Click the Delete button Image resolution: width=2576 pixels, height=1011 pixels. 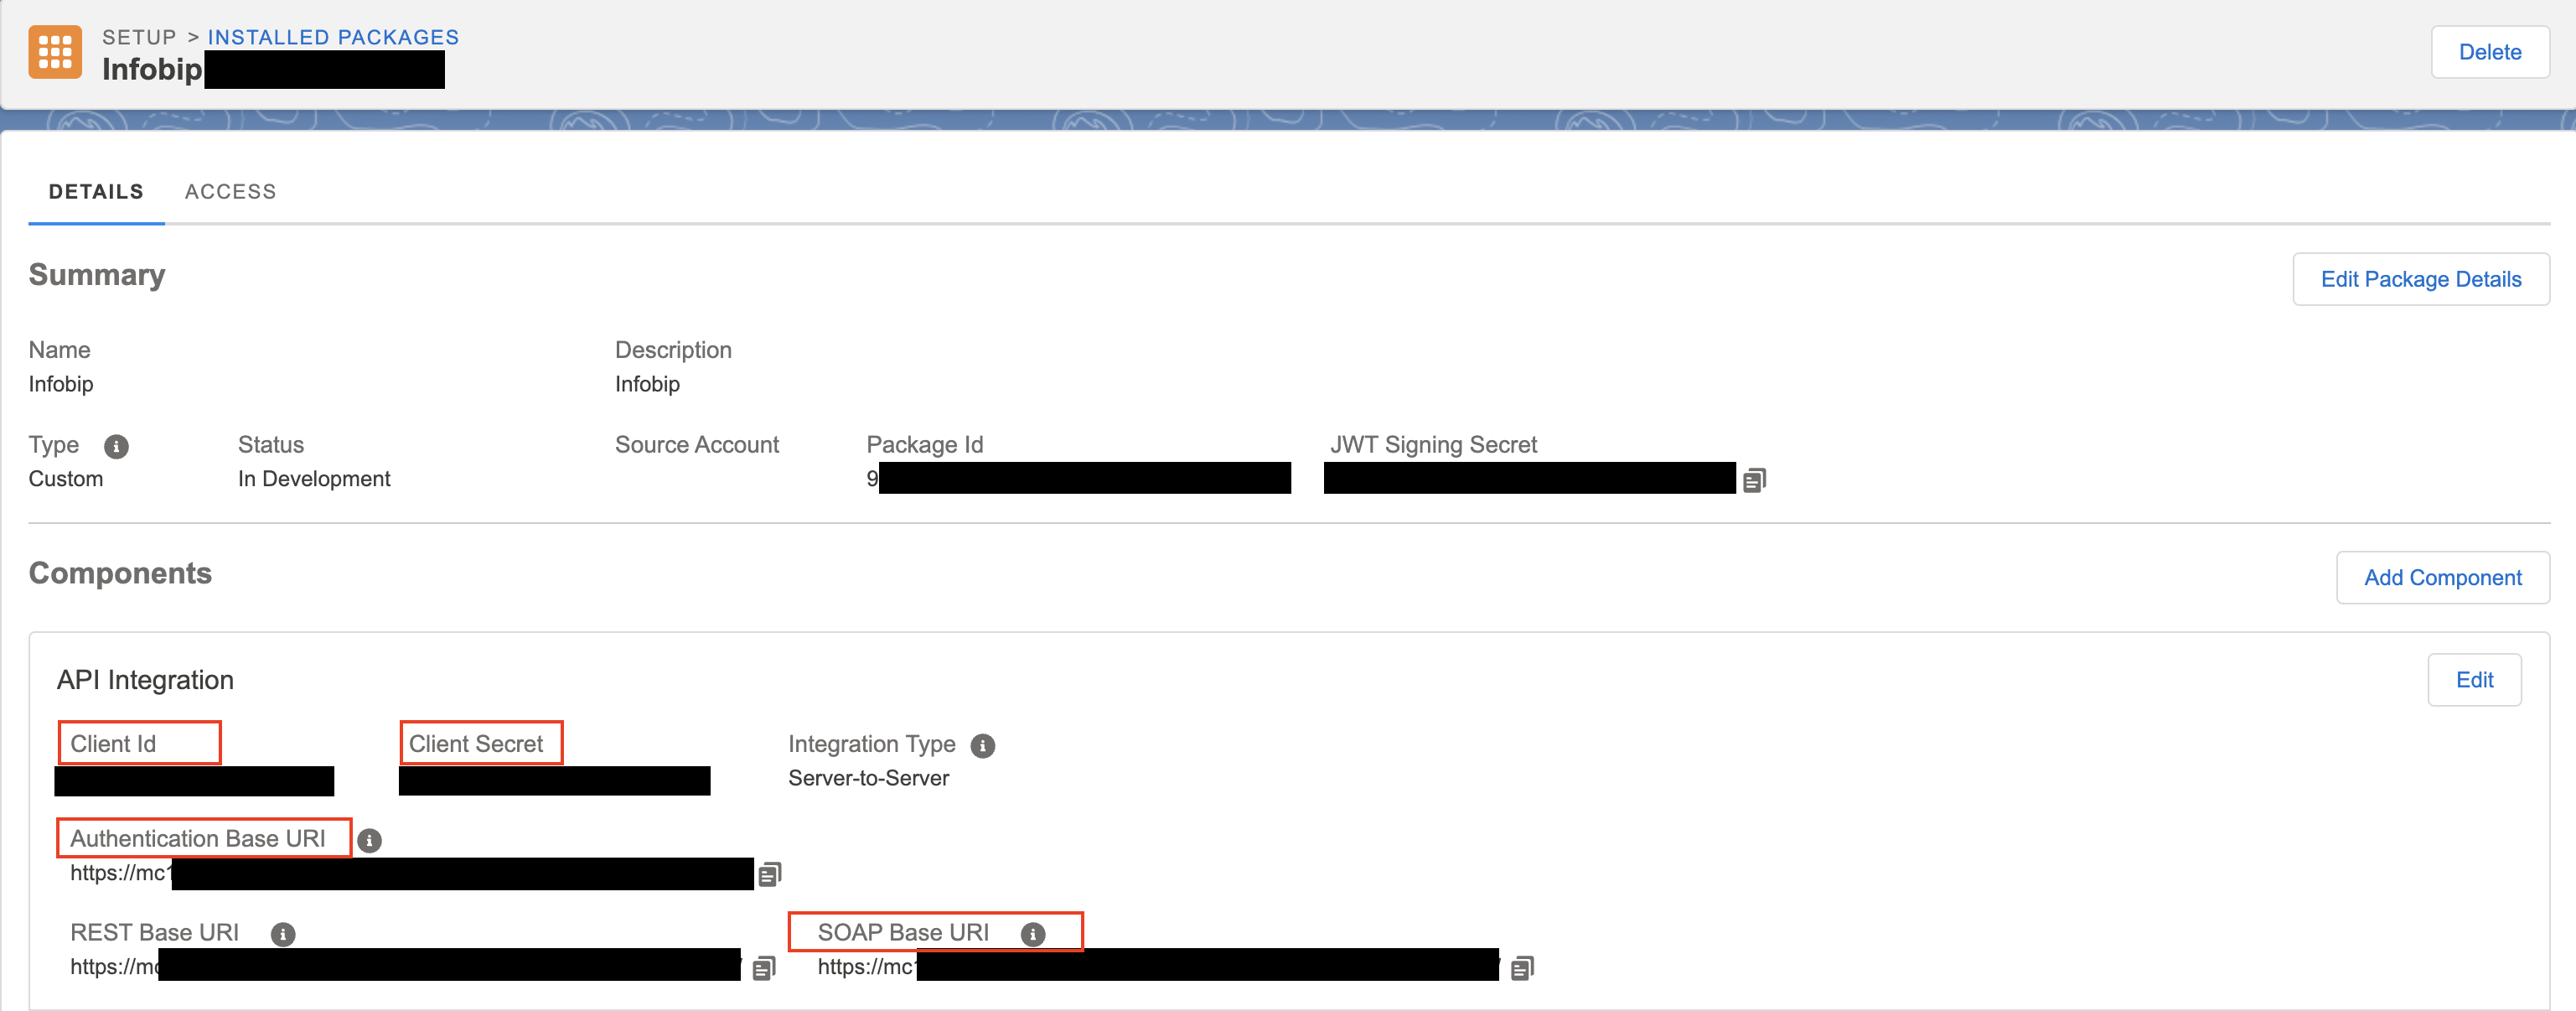tap(2490, 52)
